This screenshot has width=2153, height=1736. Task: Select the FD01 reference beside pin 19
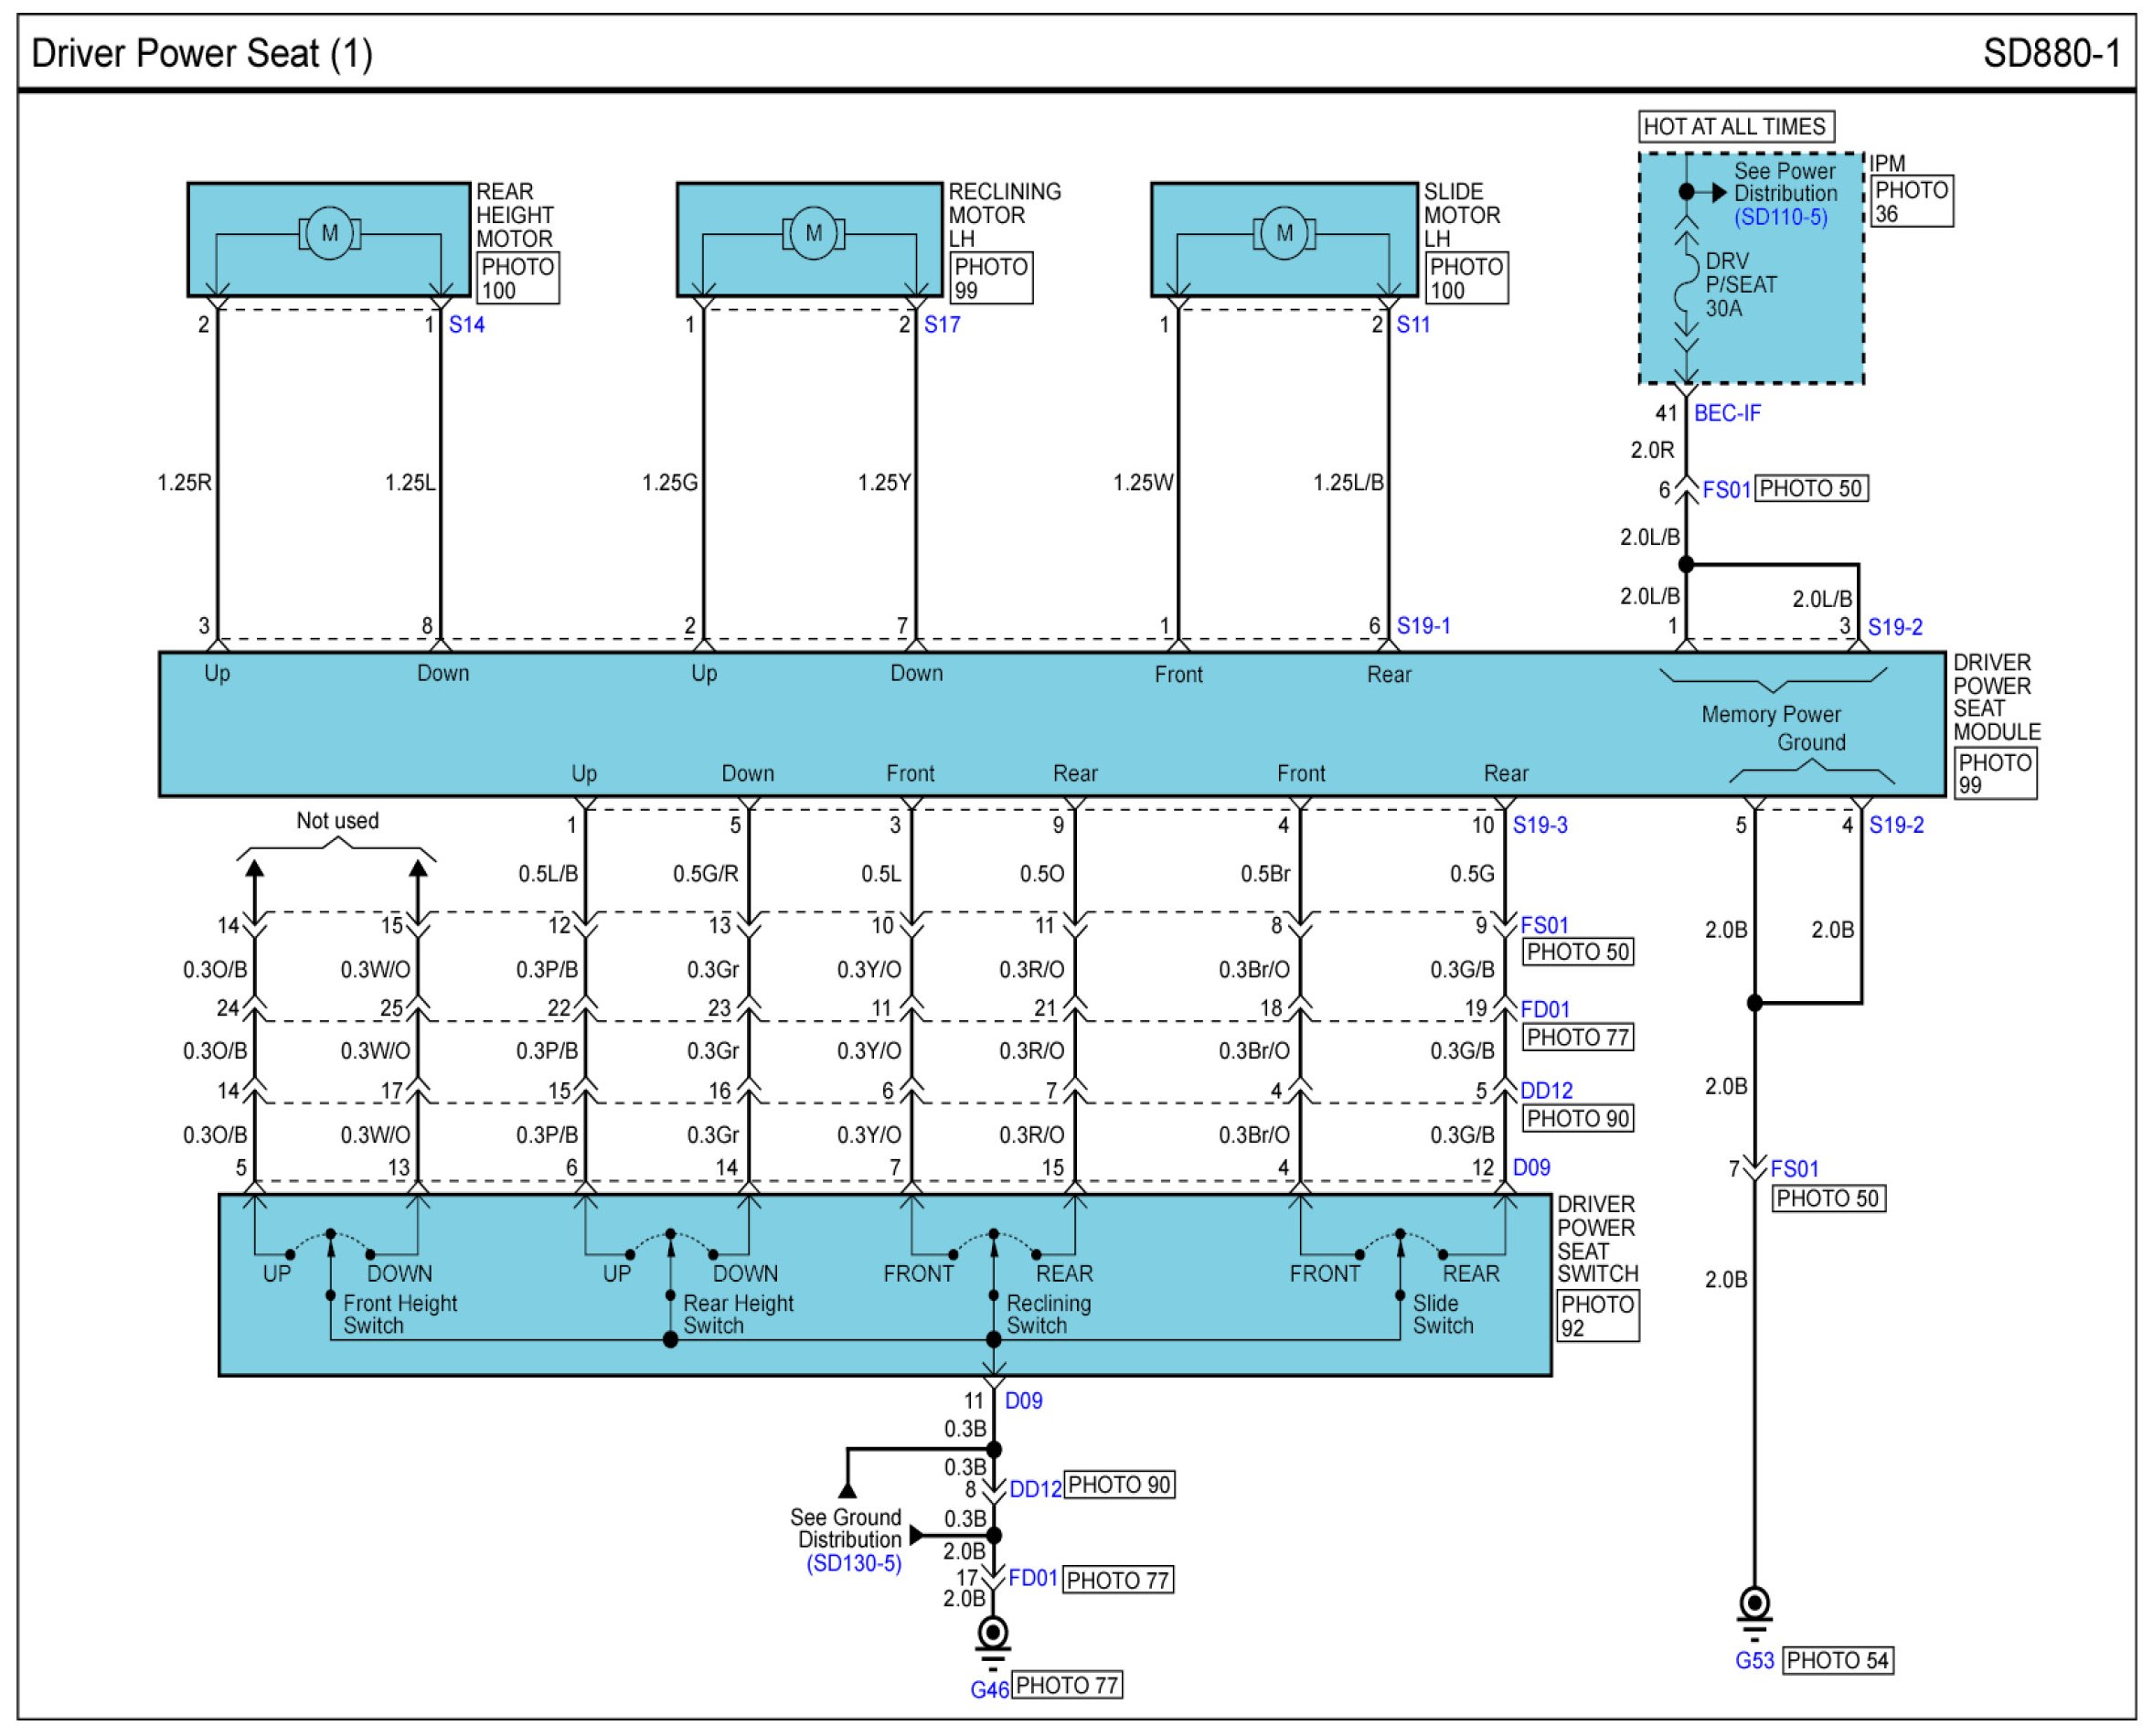pos(1545,1010)
